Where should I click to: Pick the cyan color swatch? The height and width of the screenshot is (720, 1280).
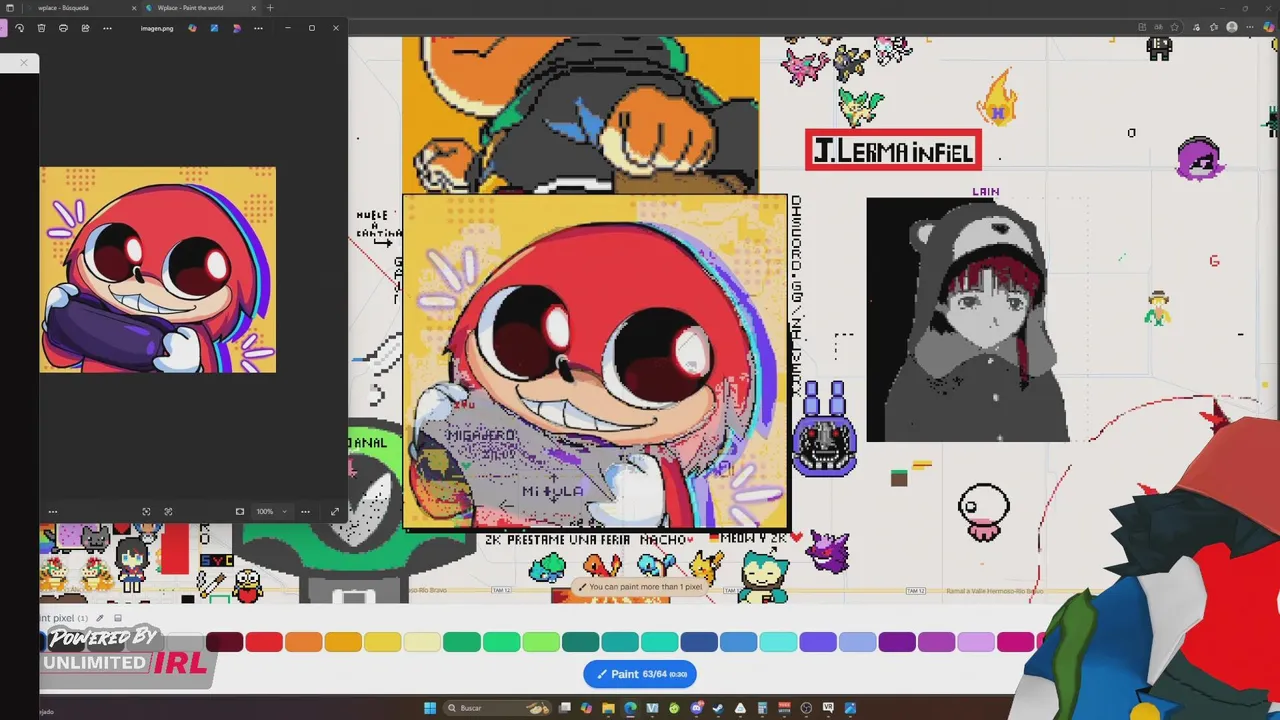[x=778, y=642]
